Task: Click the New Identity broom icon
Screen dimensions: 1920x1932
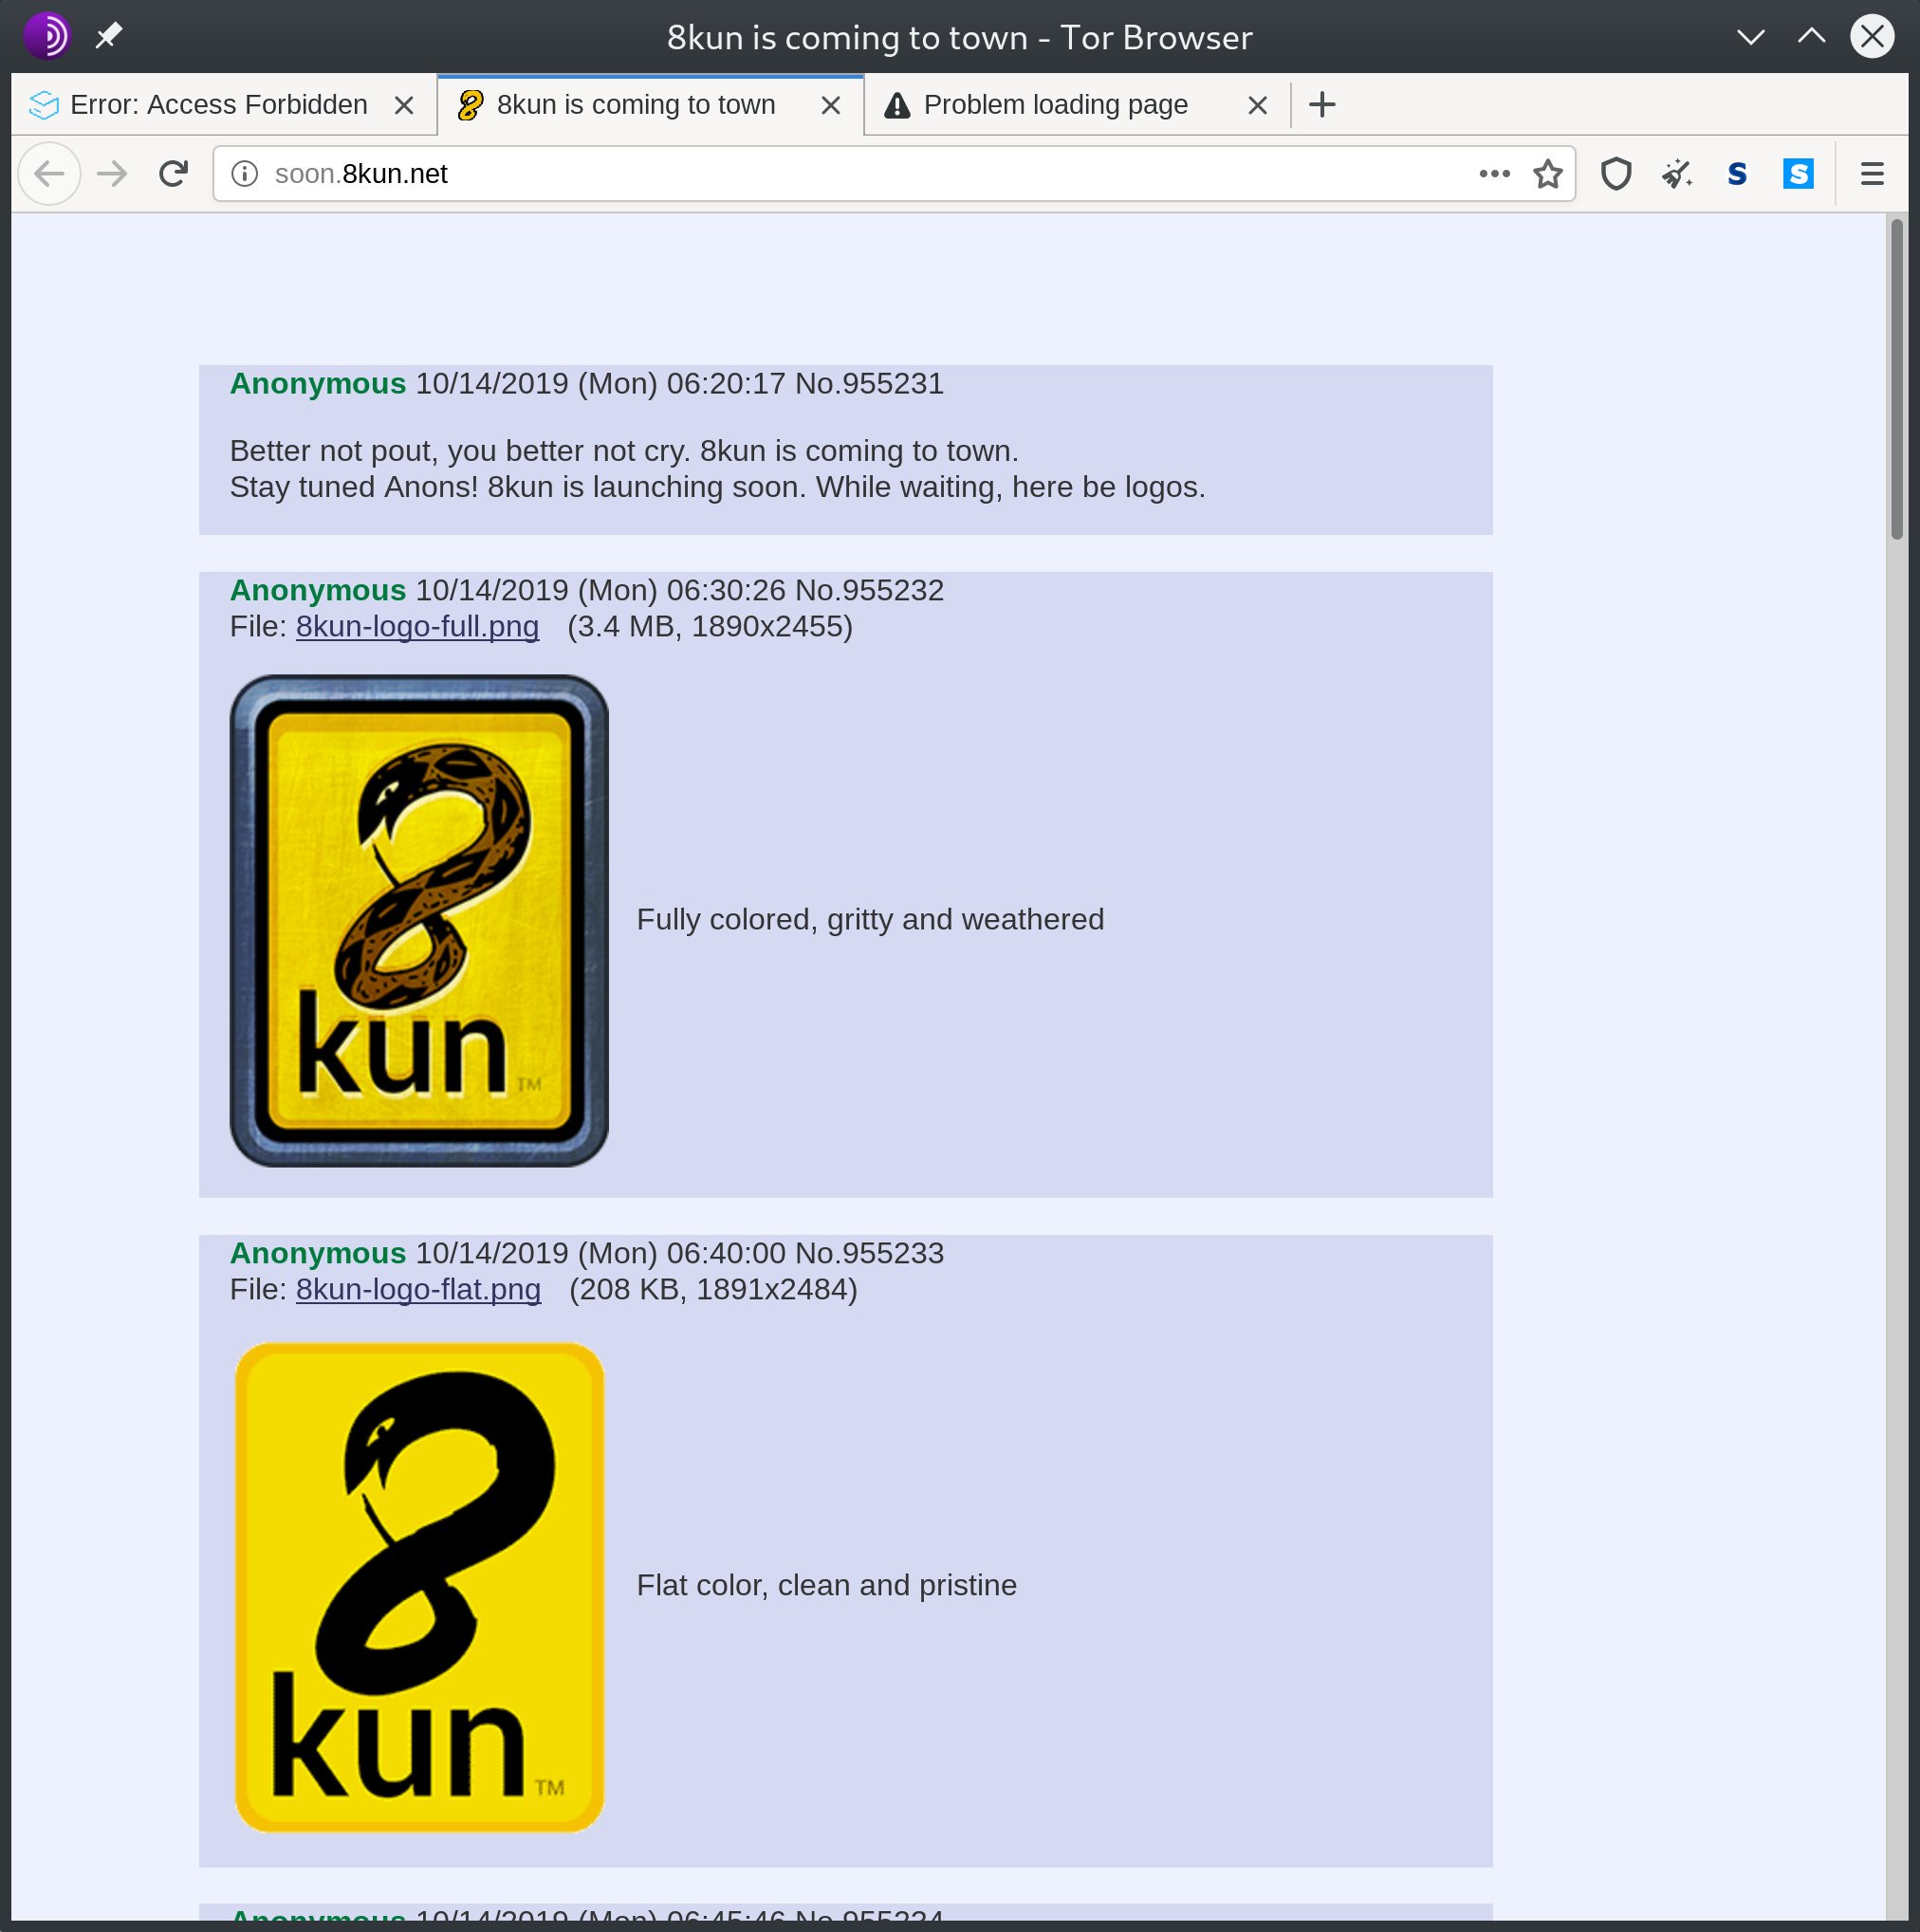Action: tap(1677, 174)
